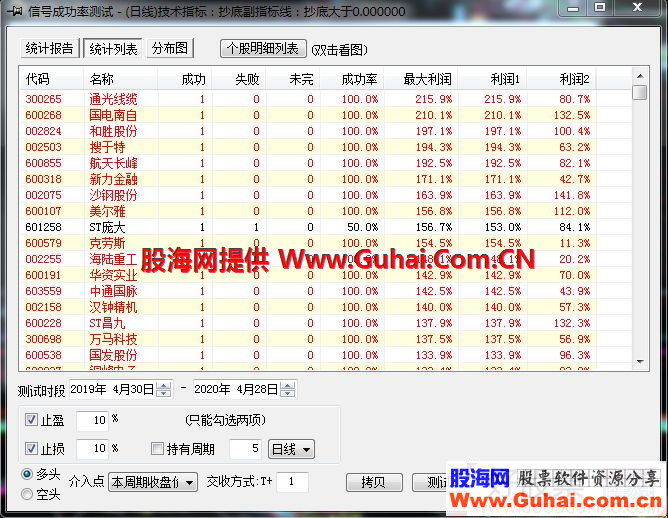Select row 300265 通光线缆
The height and width of the screenshot is (518, 668).
(326, 99)
